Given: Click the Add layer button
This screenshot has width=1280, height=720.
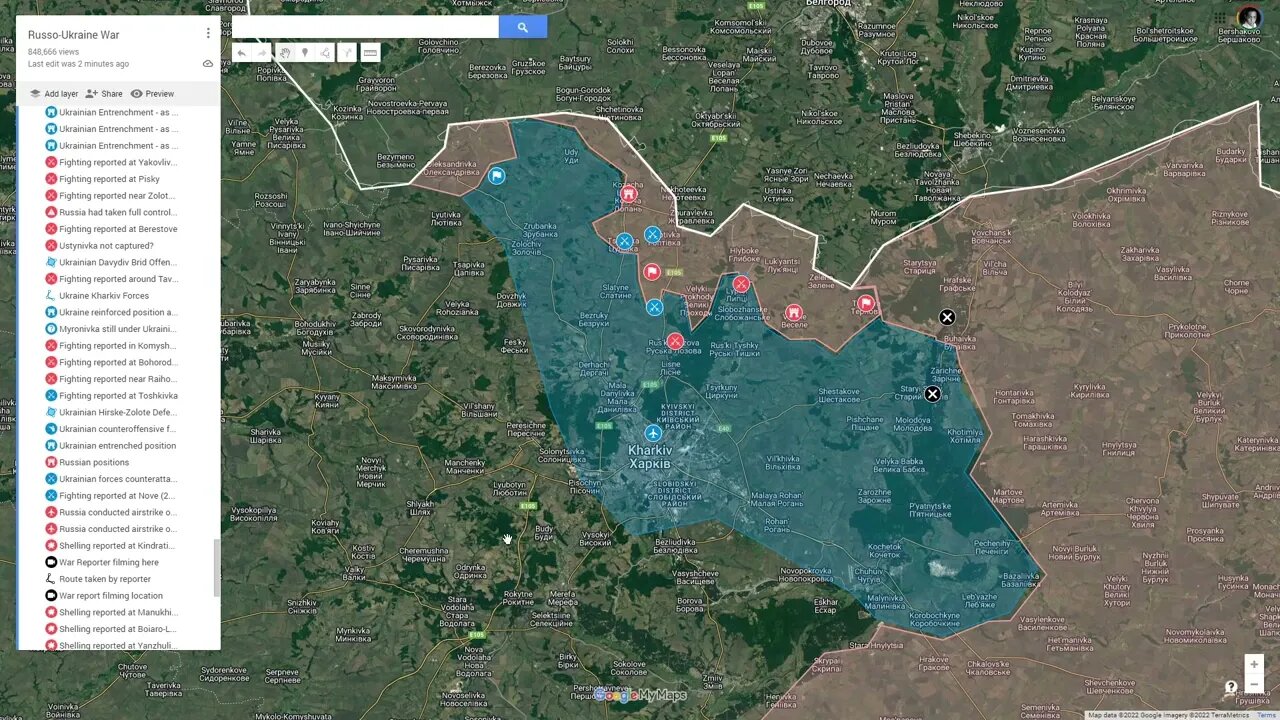Looking at the screenshot, I should tap(53, 94).
